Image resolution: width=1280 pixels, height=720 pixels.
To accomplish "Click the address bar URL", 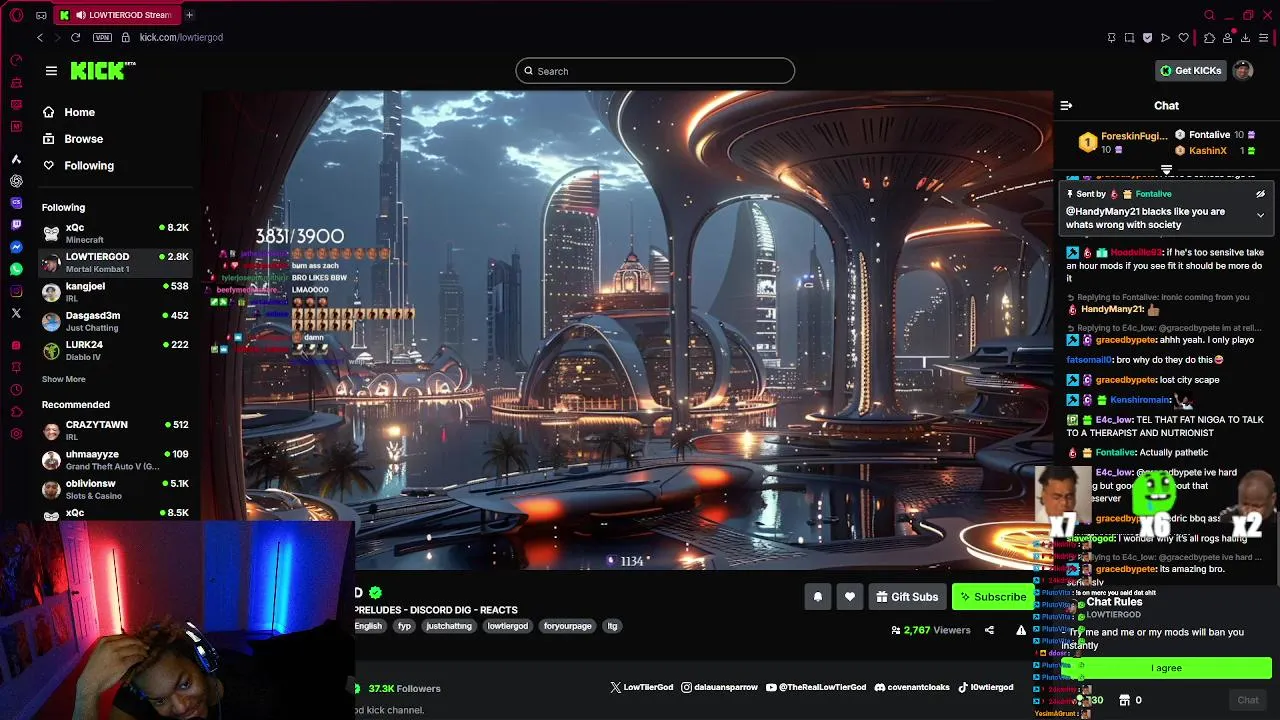I will point(181,37).
